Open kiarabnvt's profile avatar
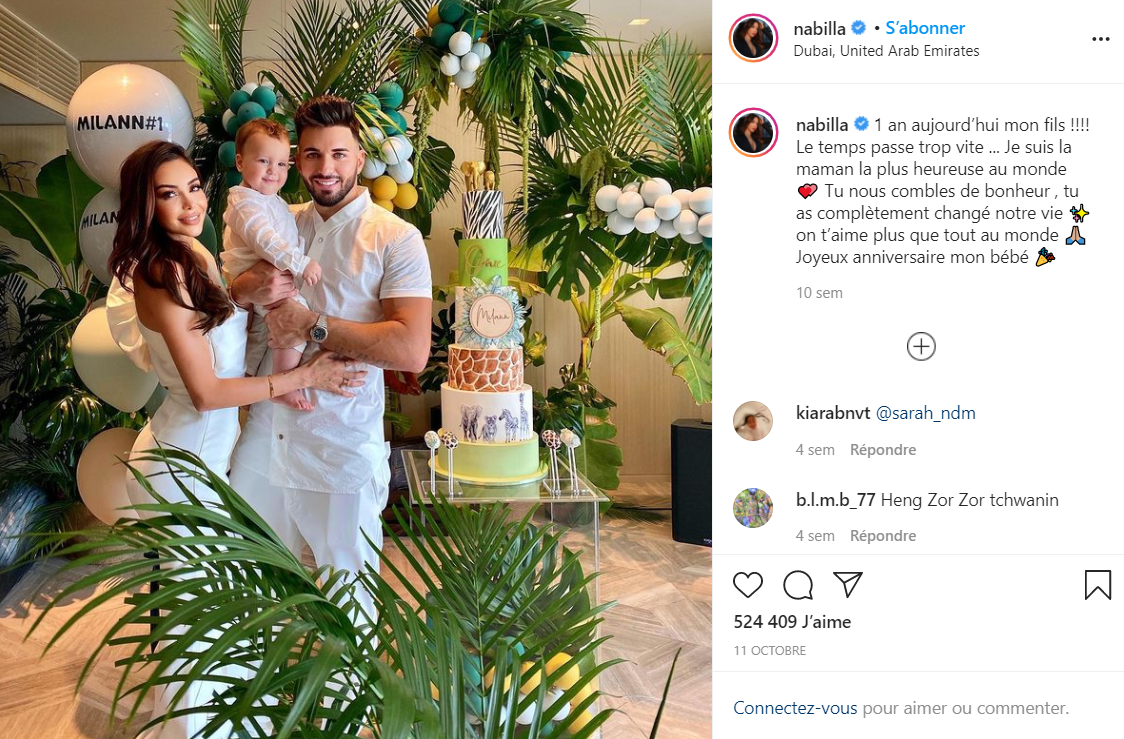 [753, 421]
